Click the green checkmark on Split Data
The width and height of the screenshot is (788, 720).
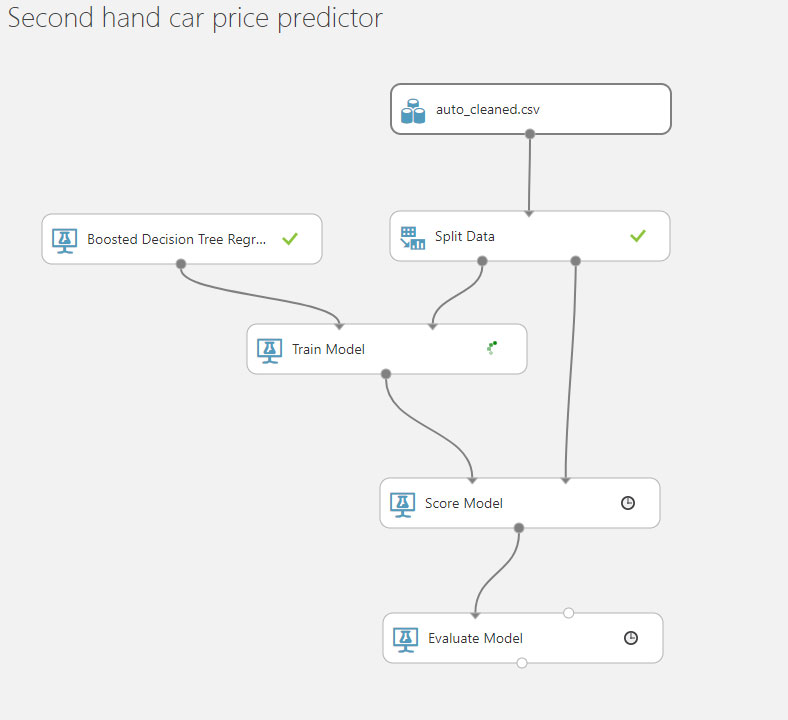point(638,236)
